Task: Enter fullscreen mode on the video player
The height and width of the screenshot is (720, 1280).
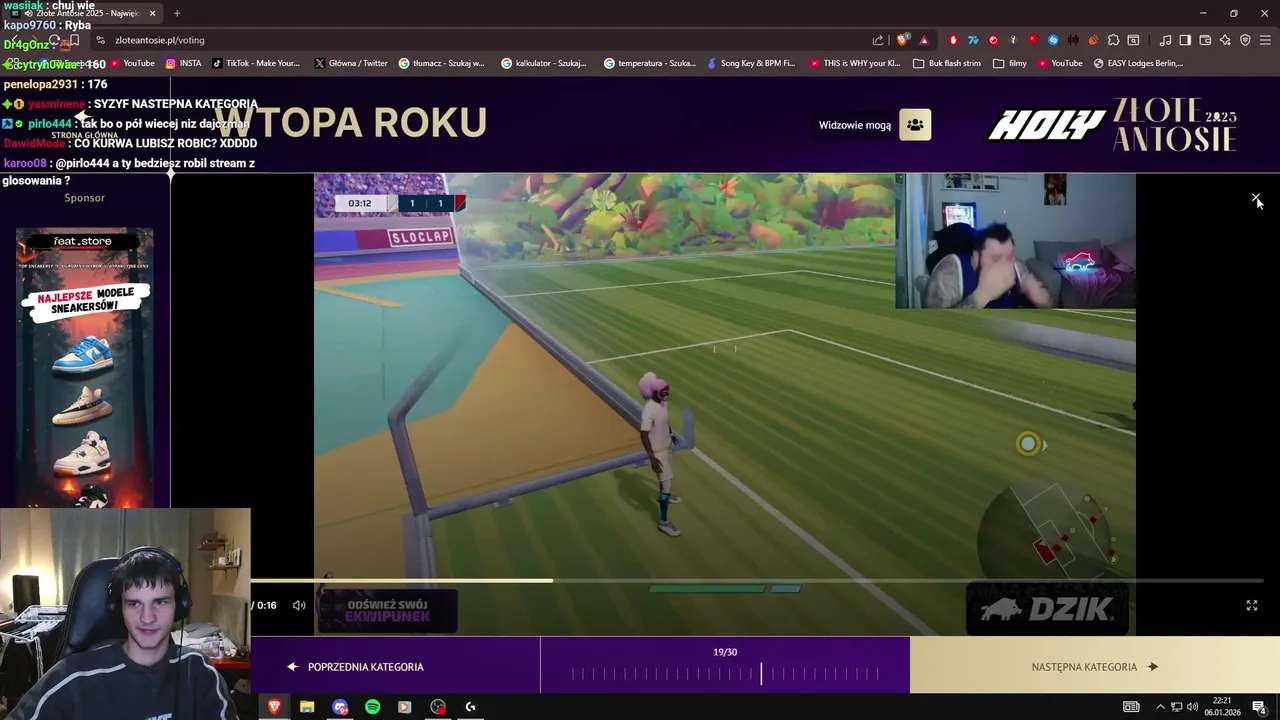Action: (x=1251, y=605)
